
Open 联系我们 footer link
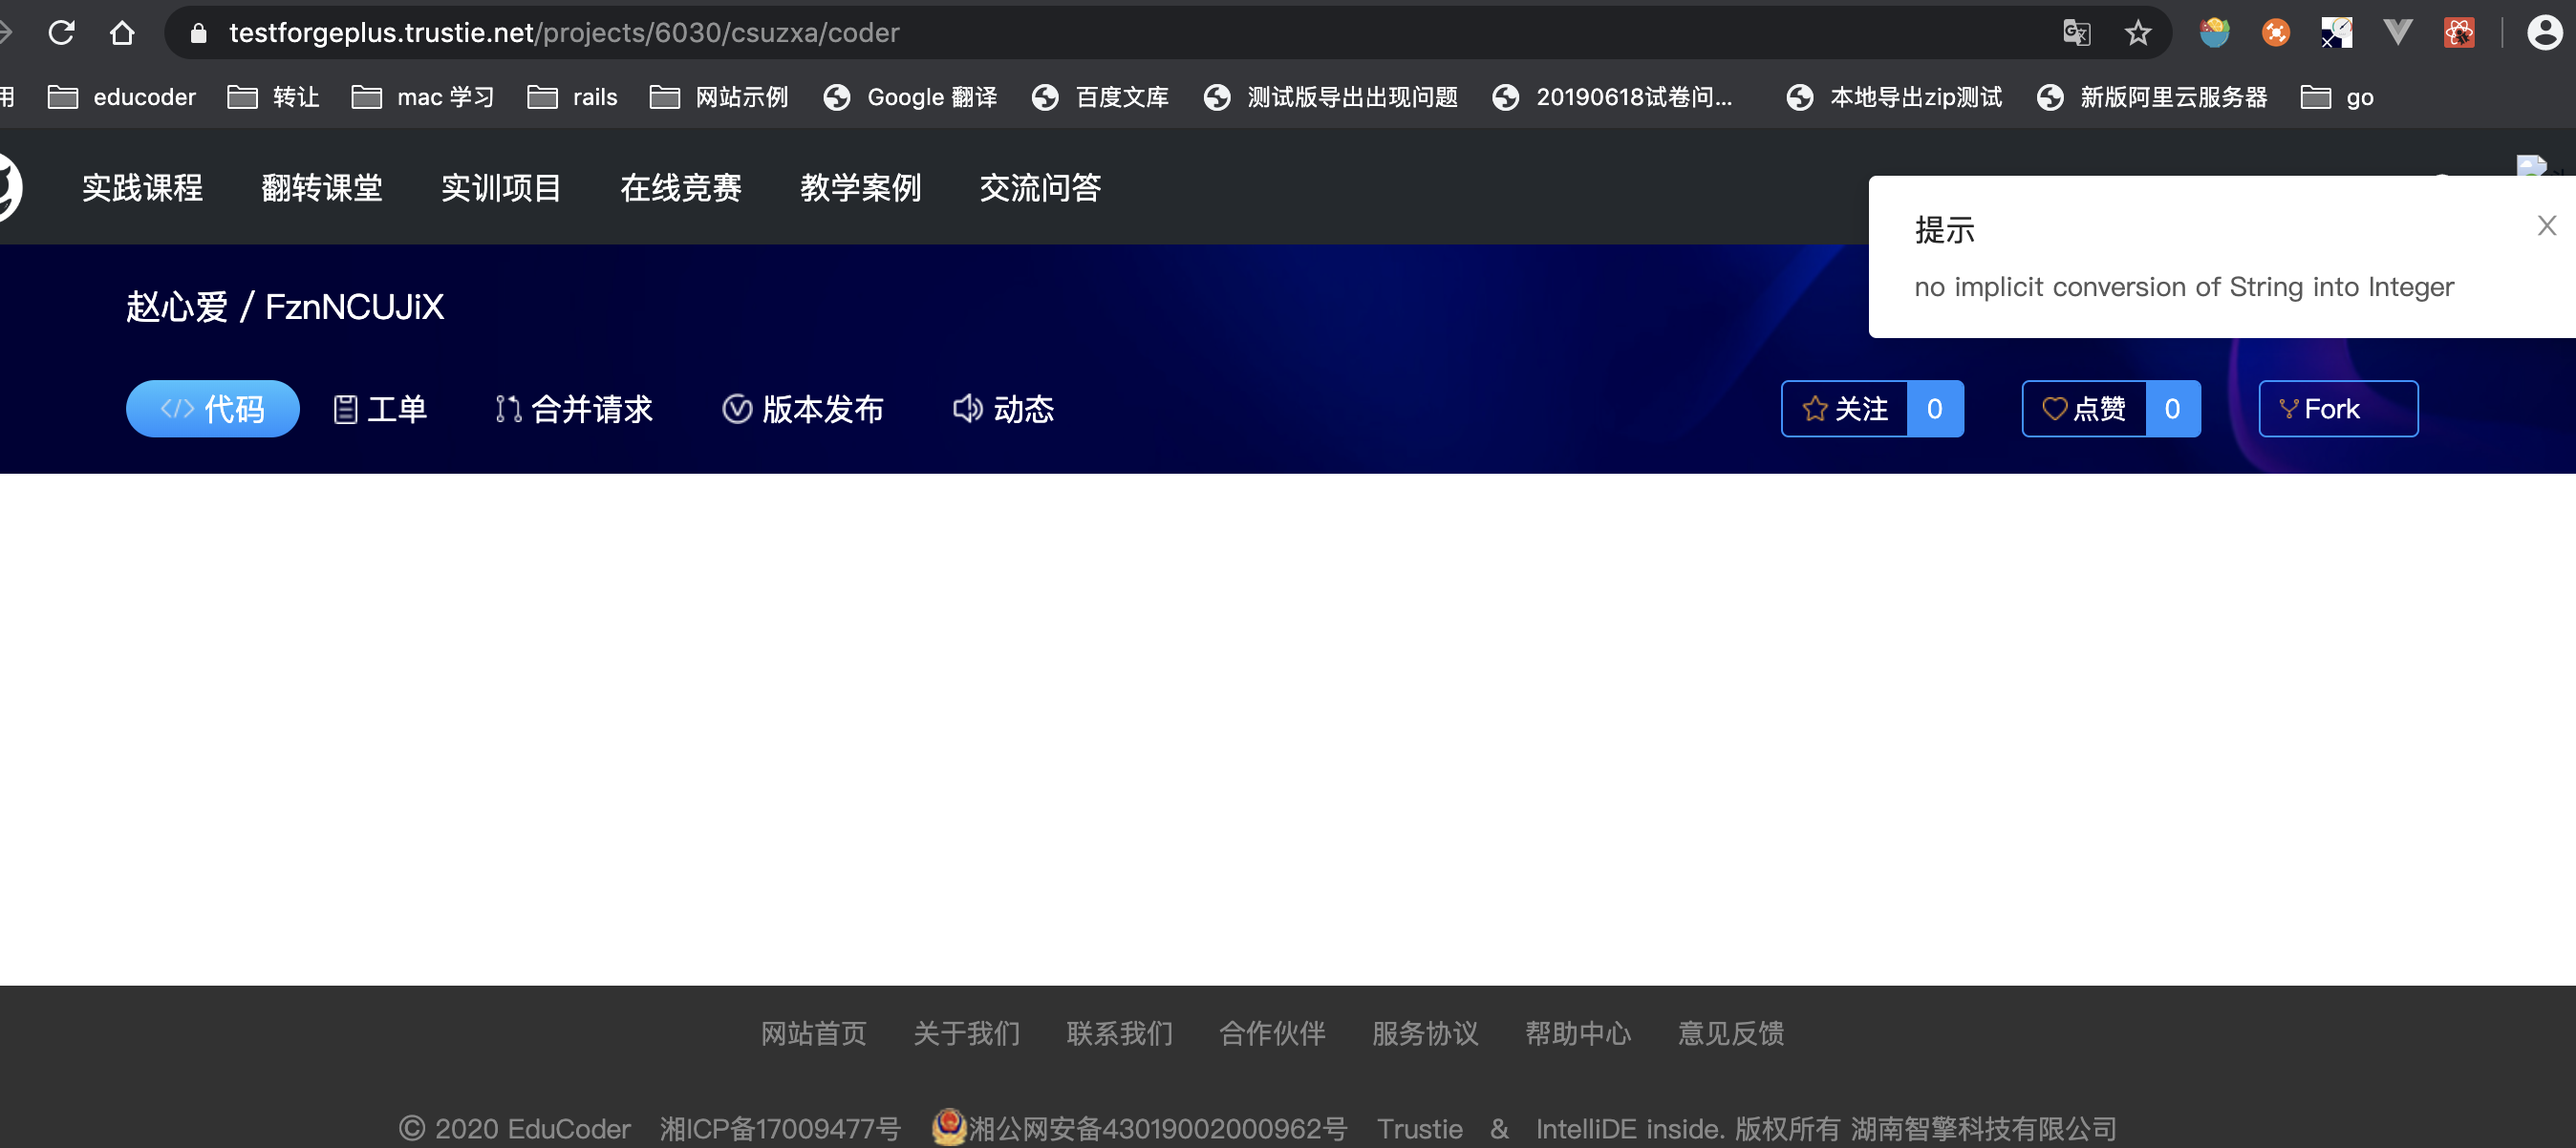pos(1120,1033)
